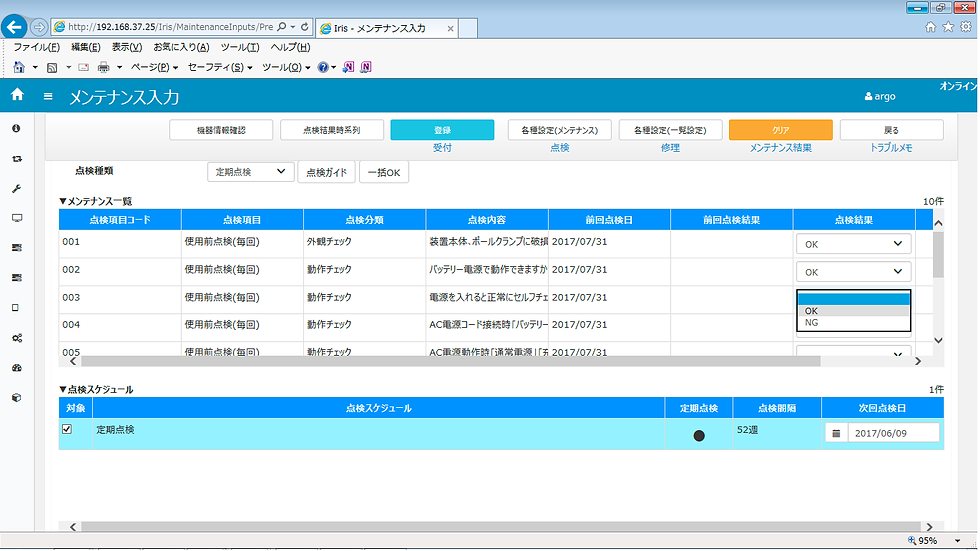The image size is (980, 551).
Task: Open the ツール(O) dropdown in the command bar
Action: coord(286,67)
